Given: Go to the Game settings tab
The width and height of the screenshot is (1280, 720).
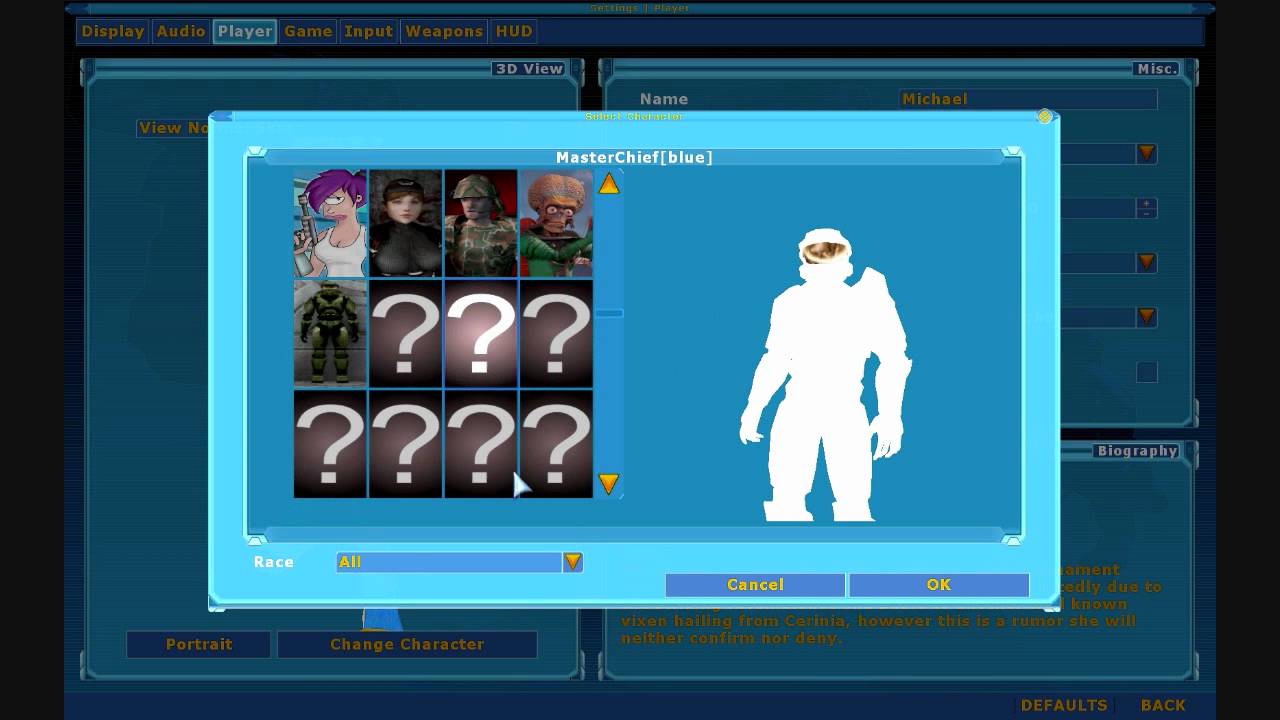Looking at the screenshot, I should 308,31.
